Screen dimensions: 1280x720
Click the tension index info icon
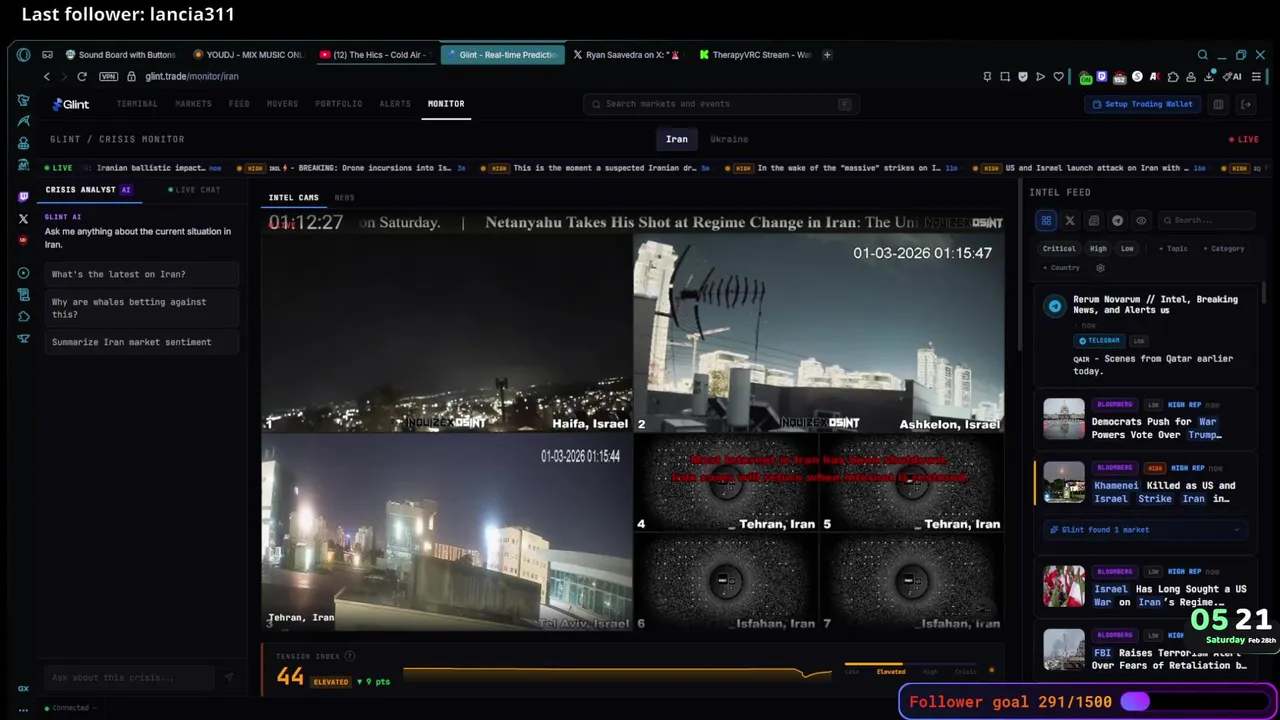click(x=349, y=656)
